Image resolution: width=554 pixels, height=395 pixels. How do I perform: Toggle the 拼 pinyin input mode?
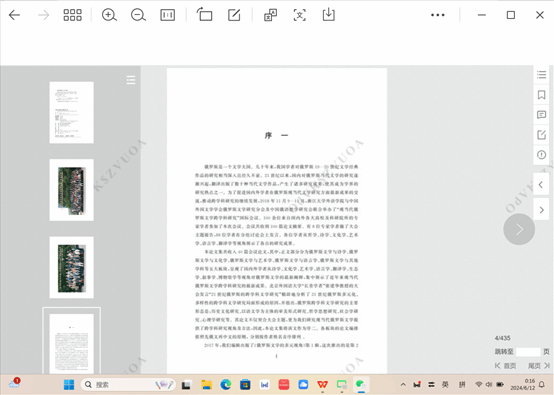point(462,384)
